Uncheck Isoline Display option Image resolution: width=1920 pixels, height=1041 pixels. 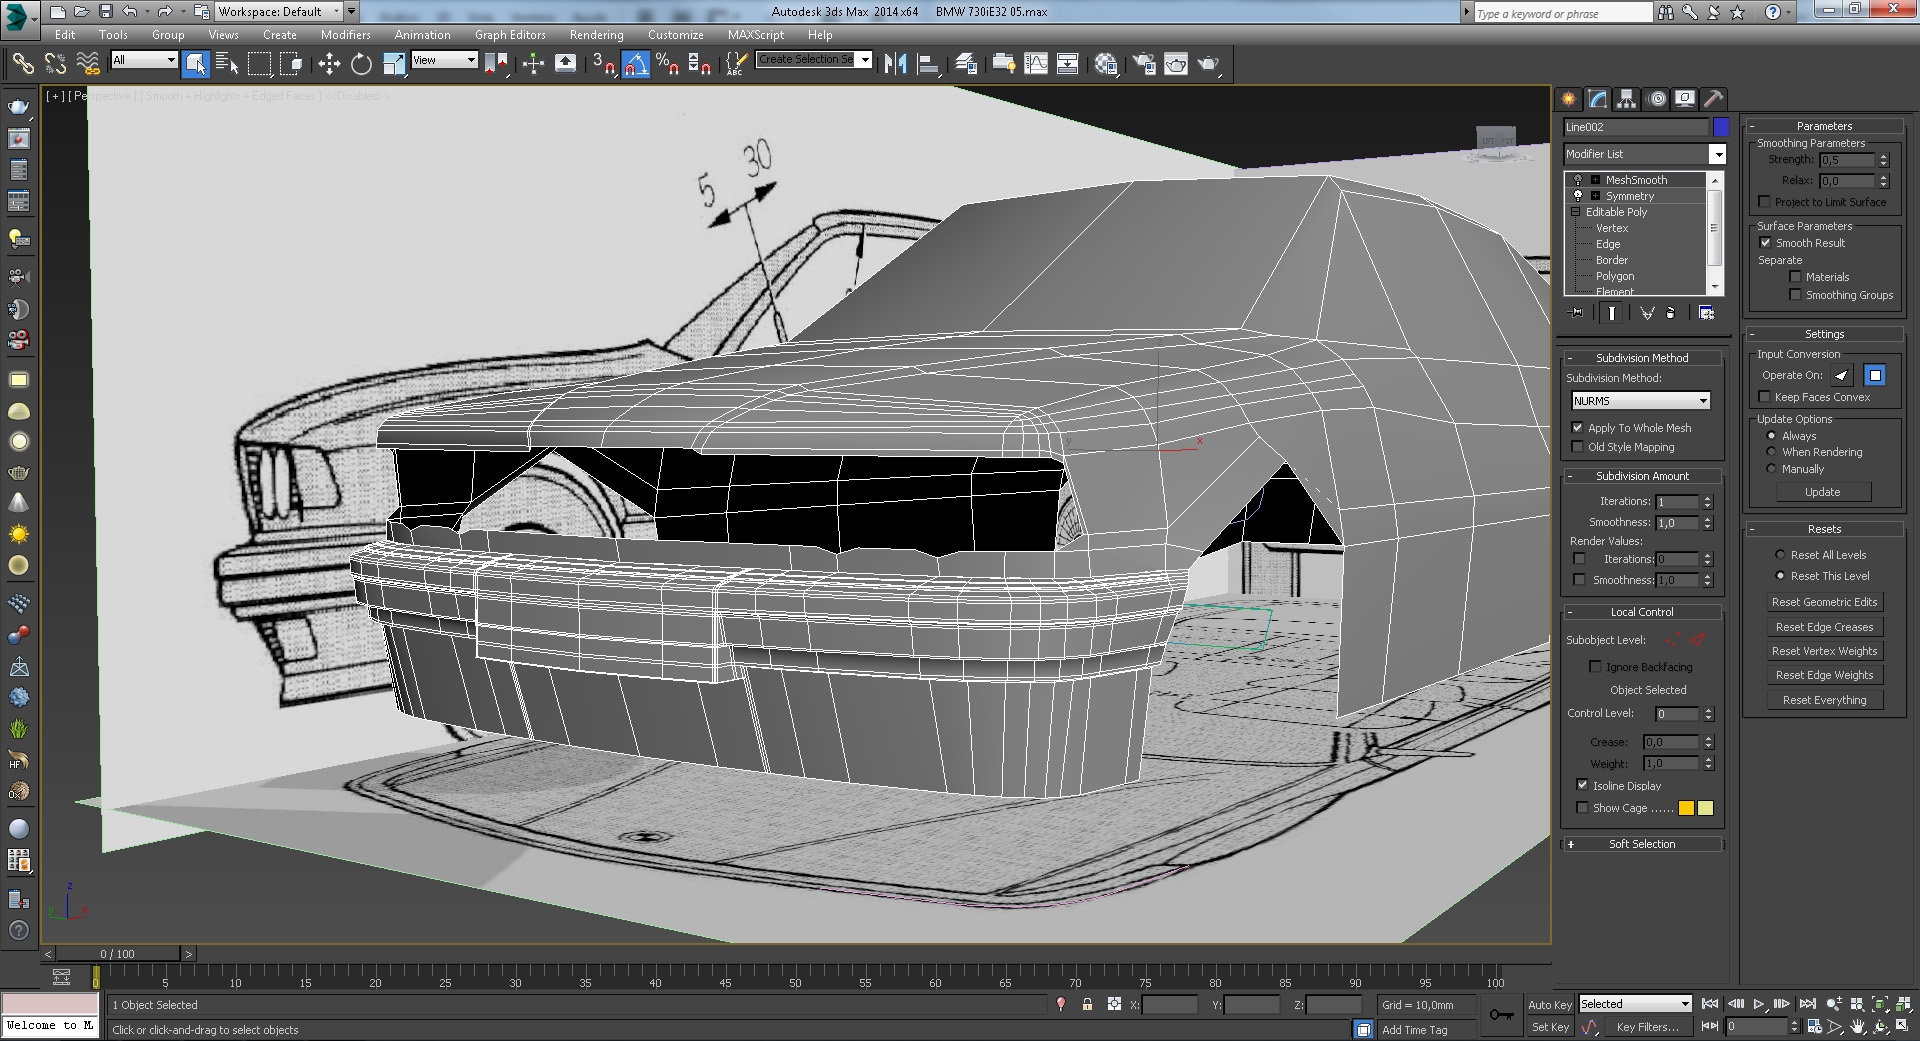[1582, 785]
